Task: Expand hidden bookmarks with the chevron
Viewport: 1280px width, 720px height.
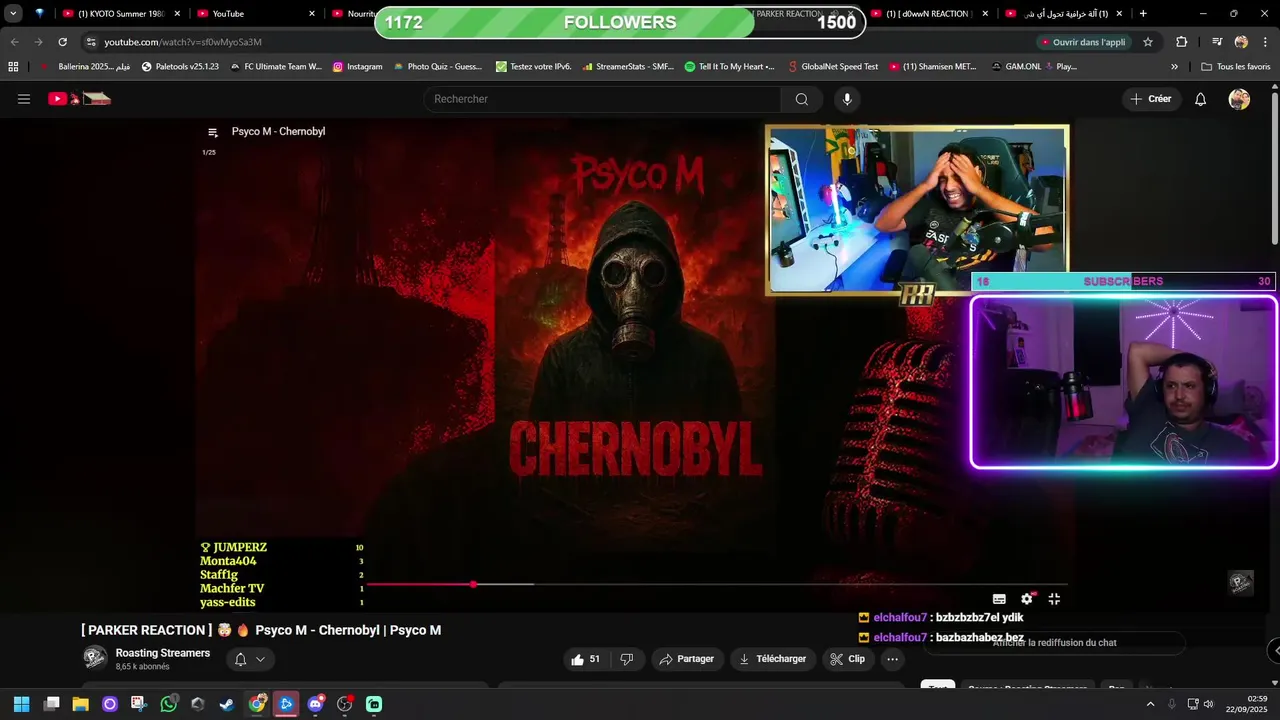Action: click(1174, 67)
